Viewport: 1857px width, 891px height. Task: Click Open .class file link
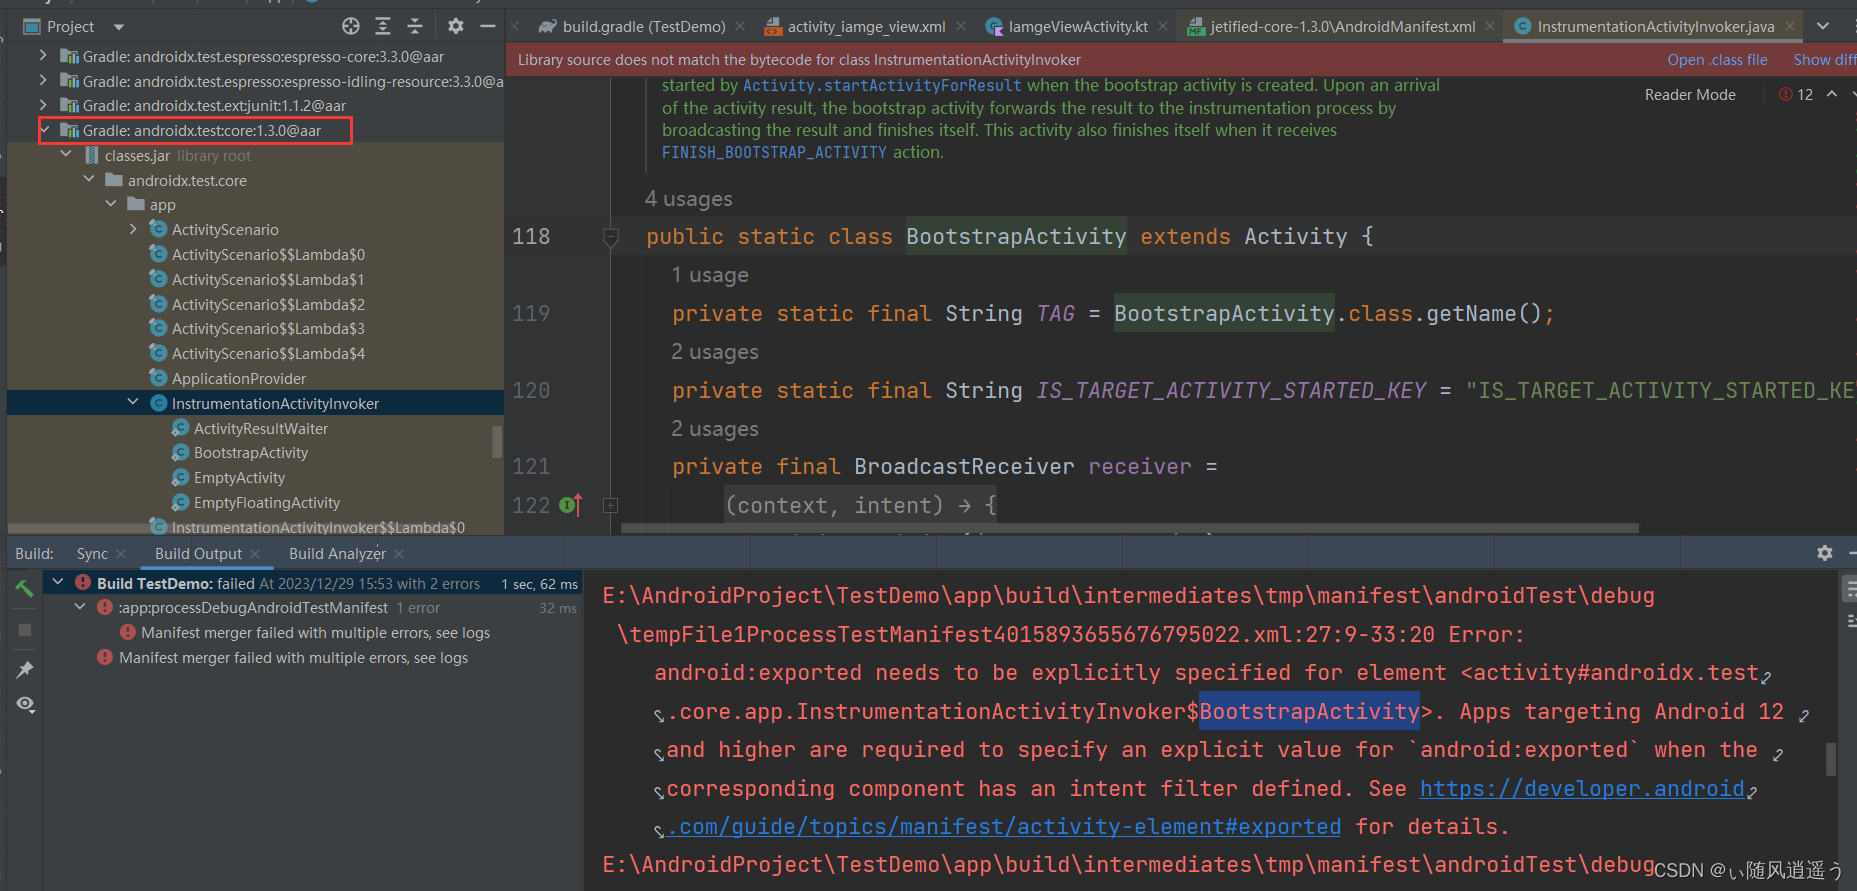1717,60
